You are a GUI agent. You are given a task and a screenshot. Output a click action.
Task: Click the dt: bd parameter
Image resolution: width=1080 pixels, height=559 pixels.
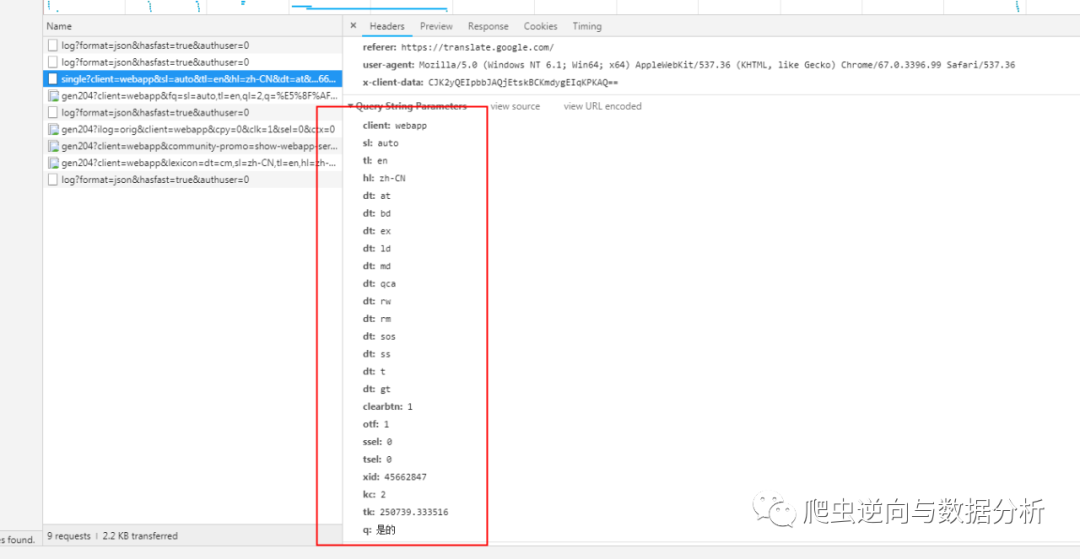tap(376, 213)
